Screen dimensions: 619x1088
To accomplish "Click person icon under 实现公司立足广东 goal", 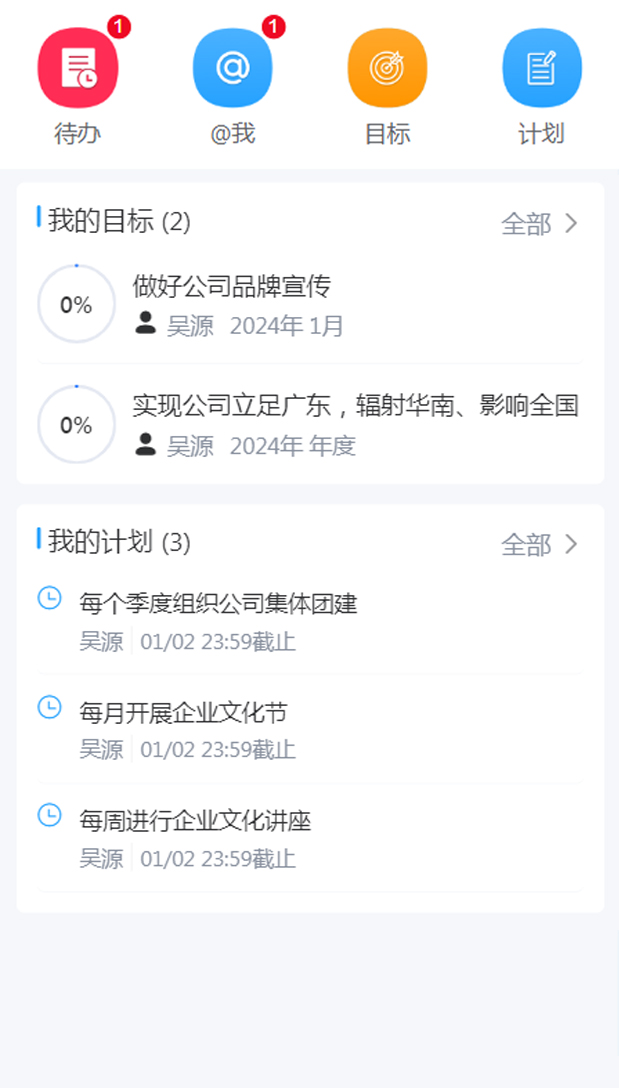I will point(146,444).
